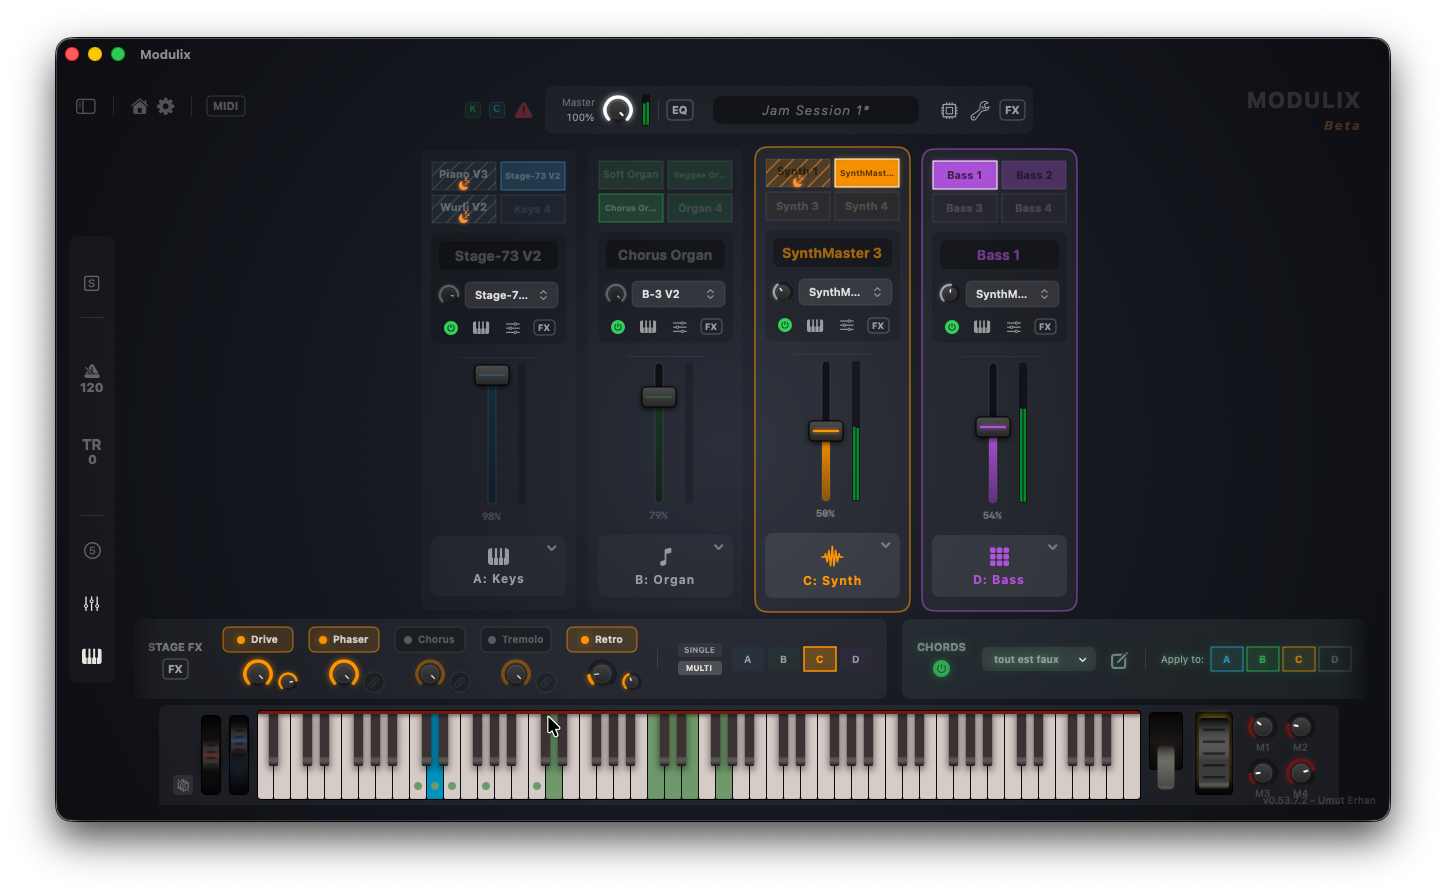
Task: Click the keyboard lock icon near piano
Action: (x=183, y=785)
